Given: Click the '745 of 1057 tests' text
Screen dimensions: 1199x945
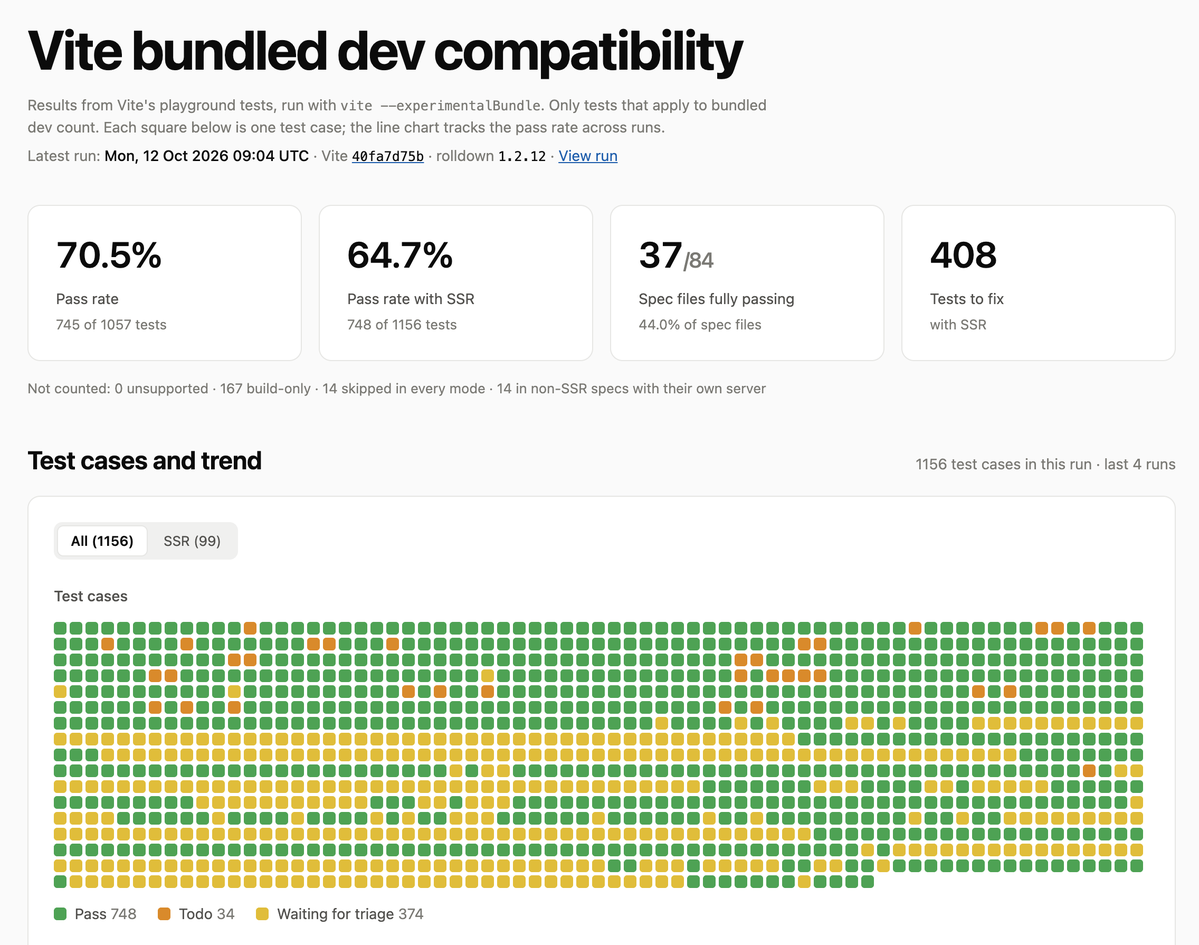Looking at the screenshot, I should point(111,325).
